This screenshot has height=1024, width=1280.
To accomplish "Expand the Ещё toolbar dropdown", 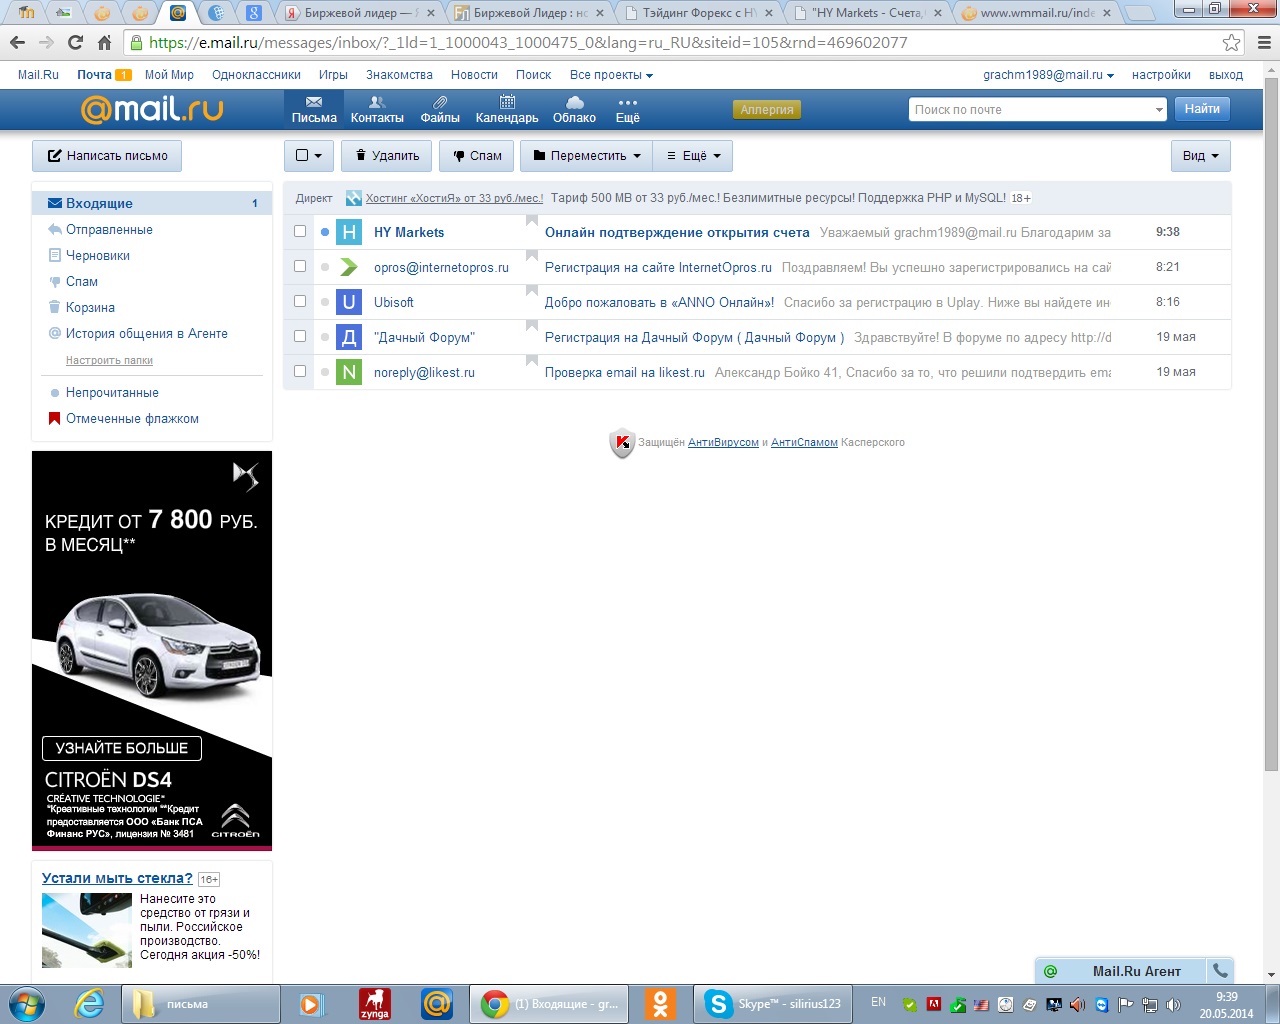I will click(693, 156).
